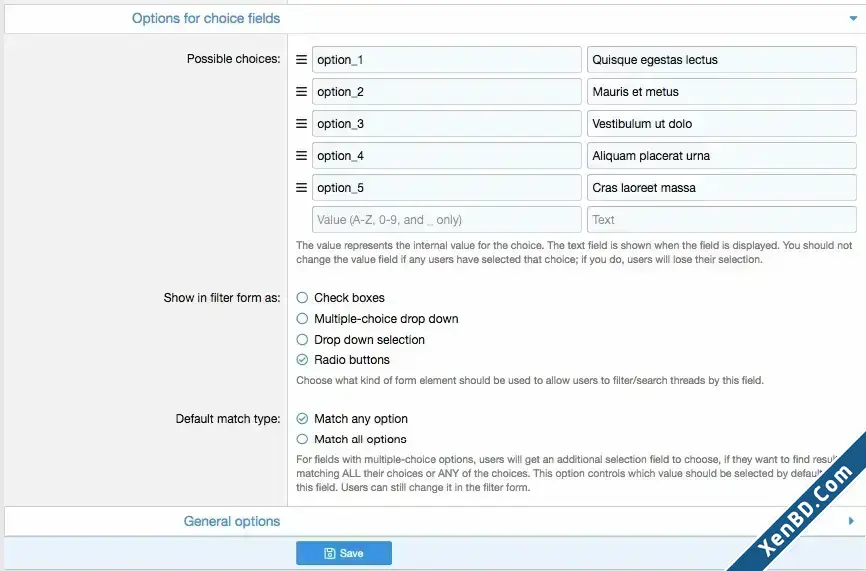Select Multiple-choice drop down option

(x=302, y=319)
